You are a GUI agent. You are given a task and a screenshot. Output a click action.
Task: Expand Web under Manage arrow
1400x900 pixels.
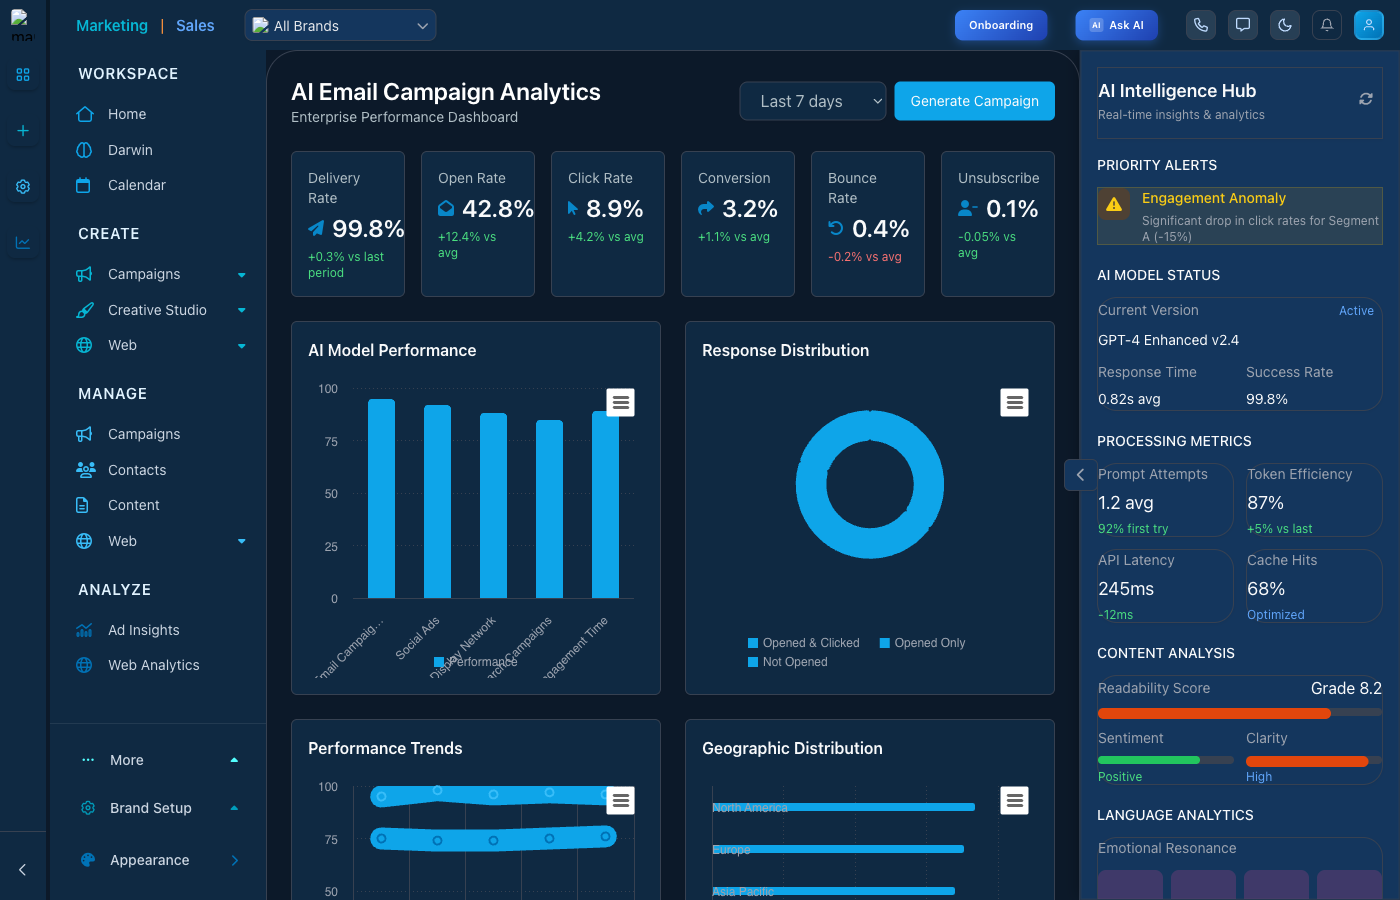pyautogui.click(x=242, y=541)
